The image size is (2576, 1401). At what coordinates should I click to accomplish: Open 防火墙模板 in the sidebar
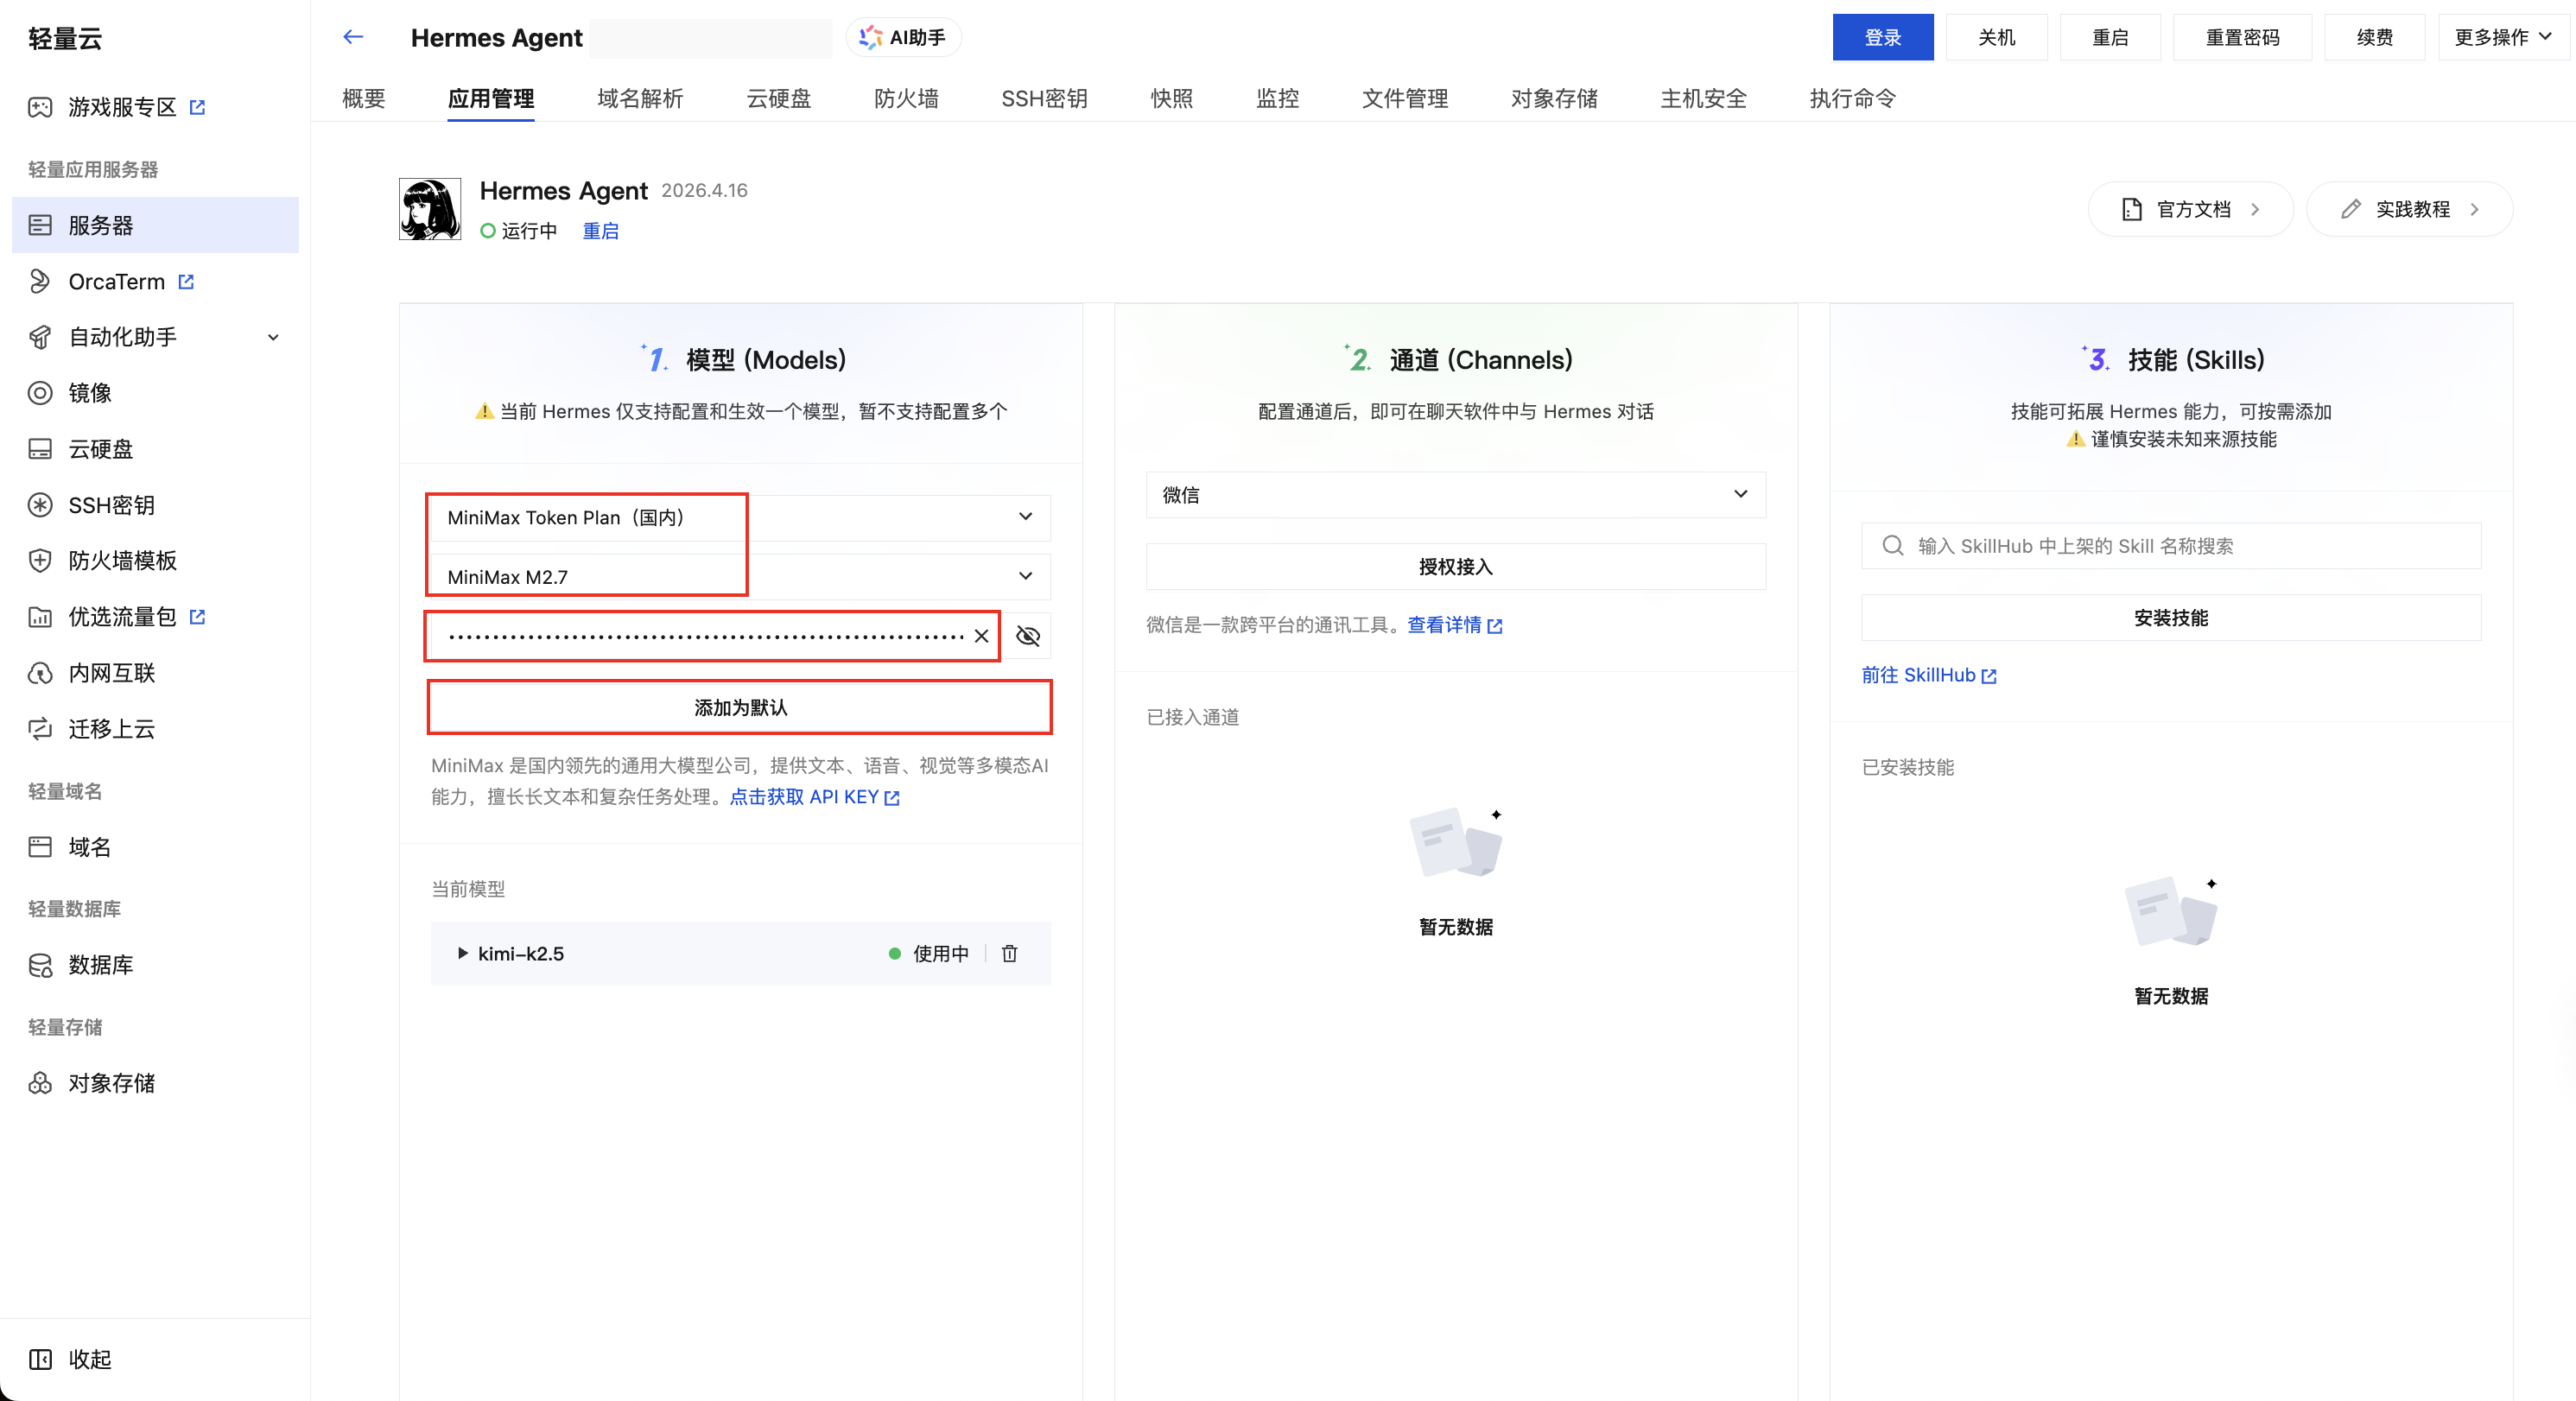122,561
